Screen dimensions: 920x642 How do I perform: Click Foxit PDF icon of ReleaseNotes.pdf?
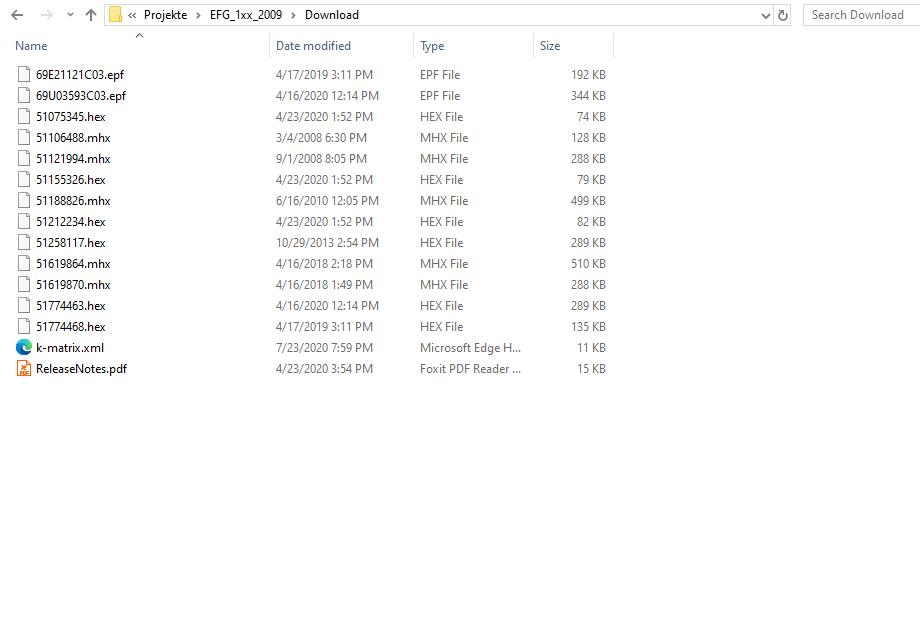coord(23,369)
